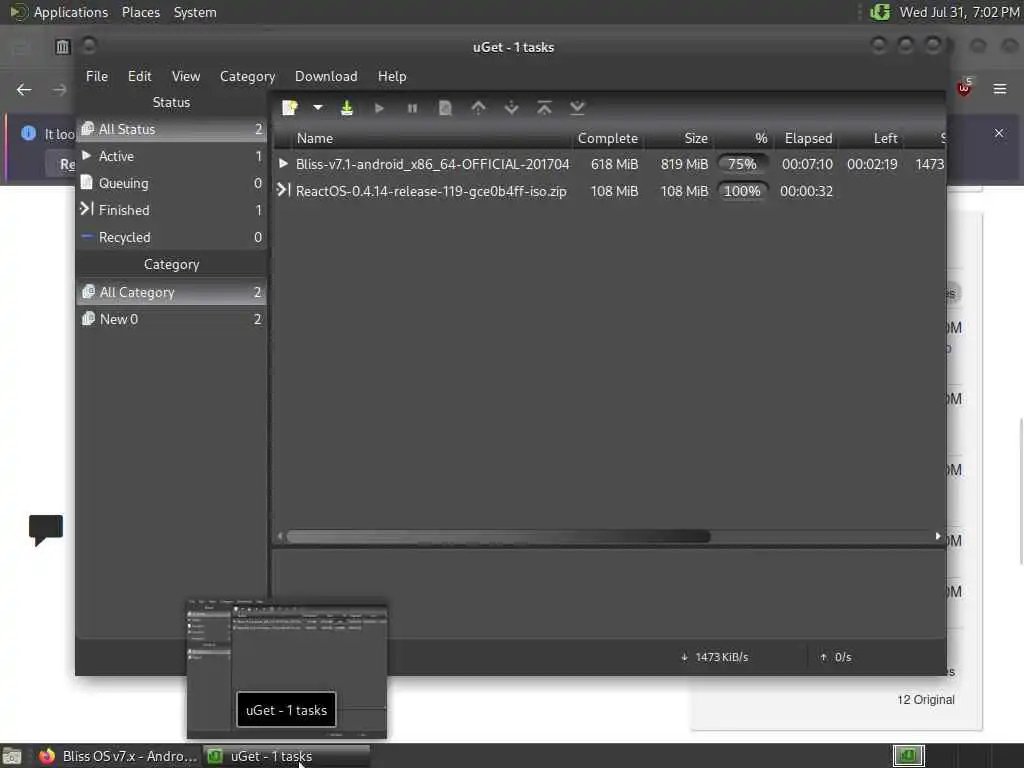The width and height of the screenshot is (1024, 768).
Task: Open the new download dropdown arrow
Action: tap(317, 108)
